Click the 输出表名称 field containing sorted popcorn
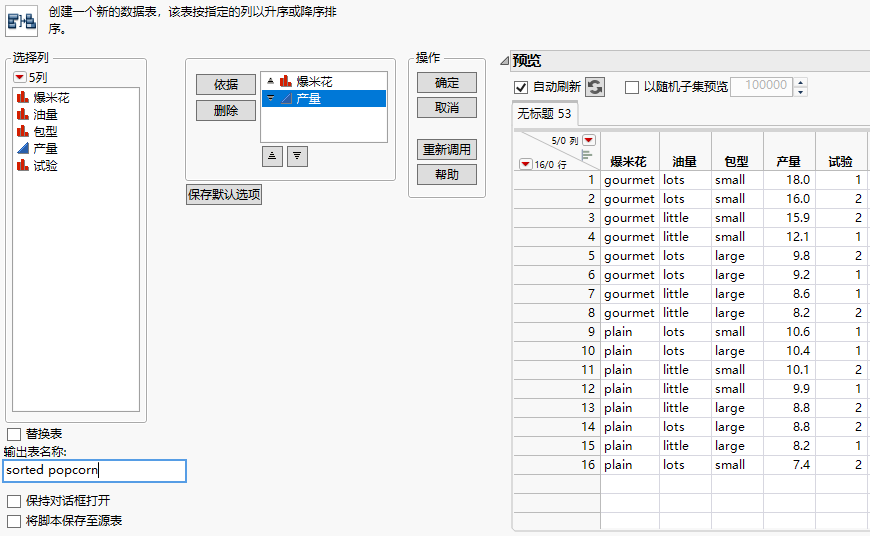Image resolution: width=870 pixels, height=536 pixels. (x=94, y=471)
